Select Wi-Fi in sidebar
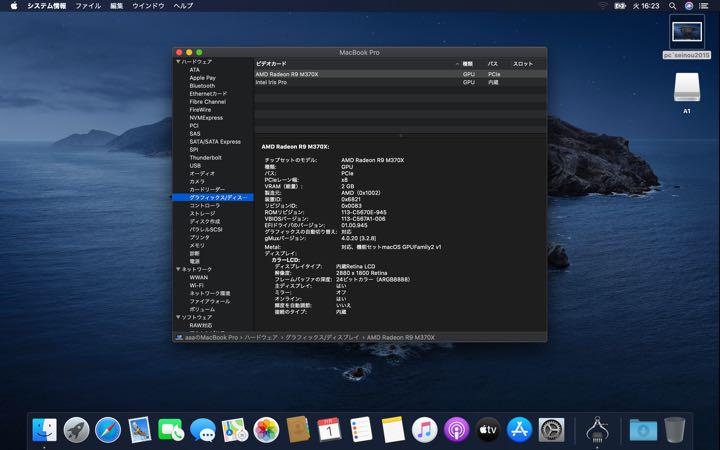 (x=197, y=286)
